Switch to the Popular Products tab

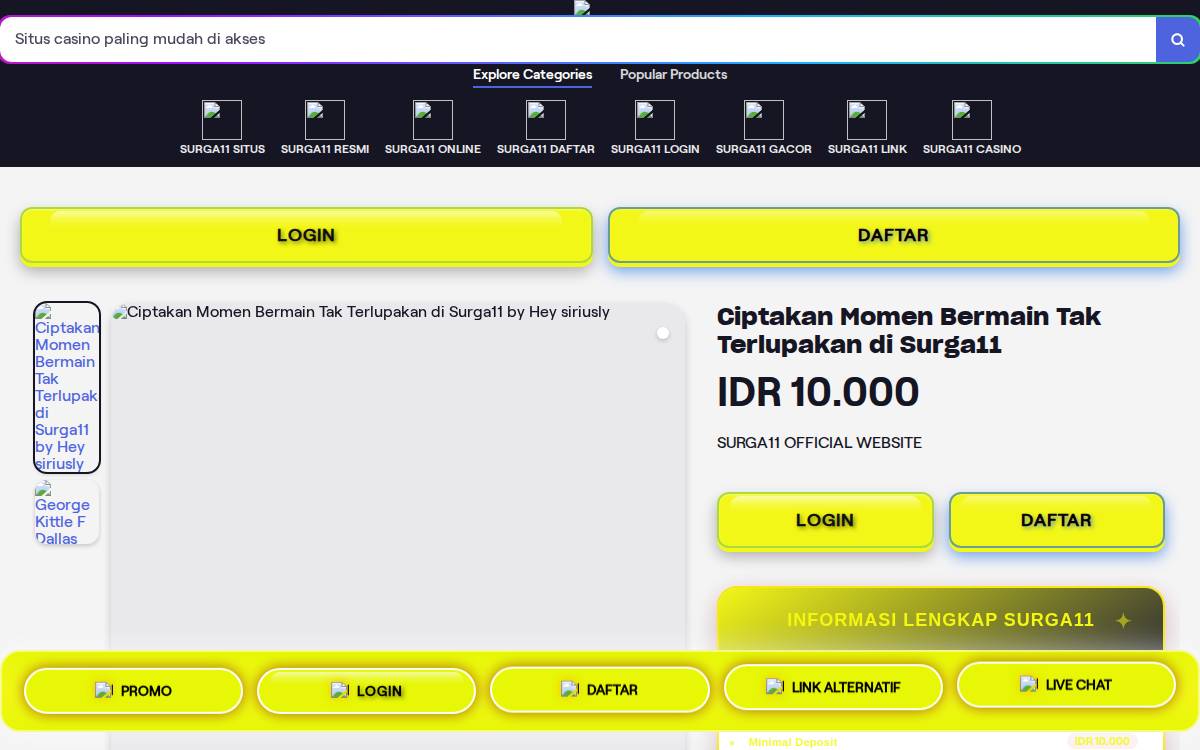point(673,75)
